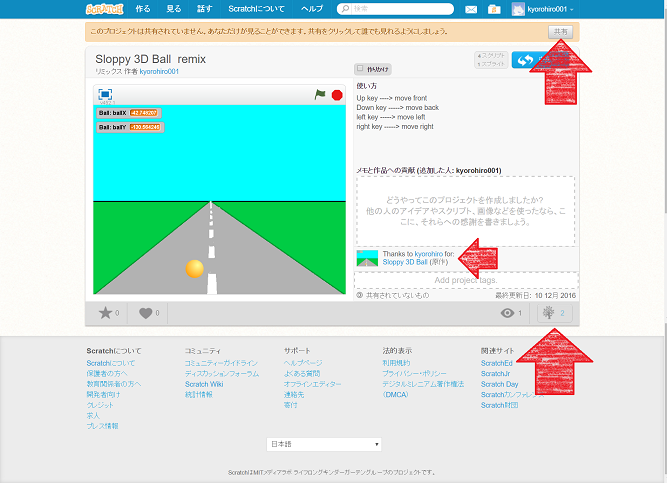
Task: Favorite the project with star icon
Action: pos(105,313)
